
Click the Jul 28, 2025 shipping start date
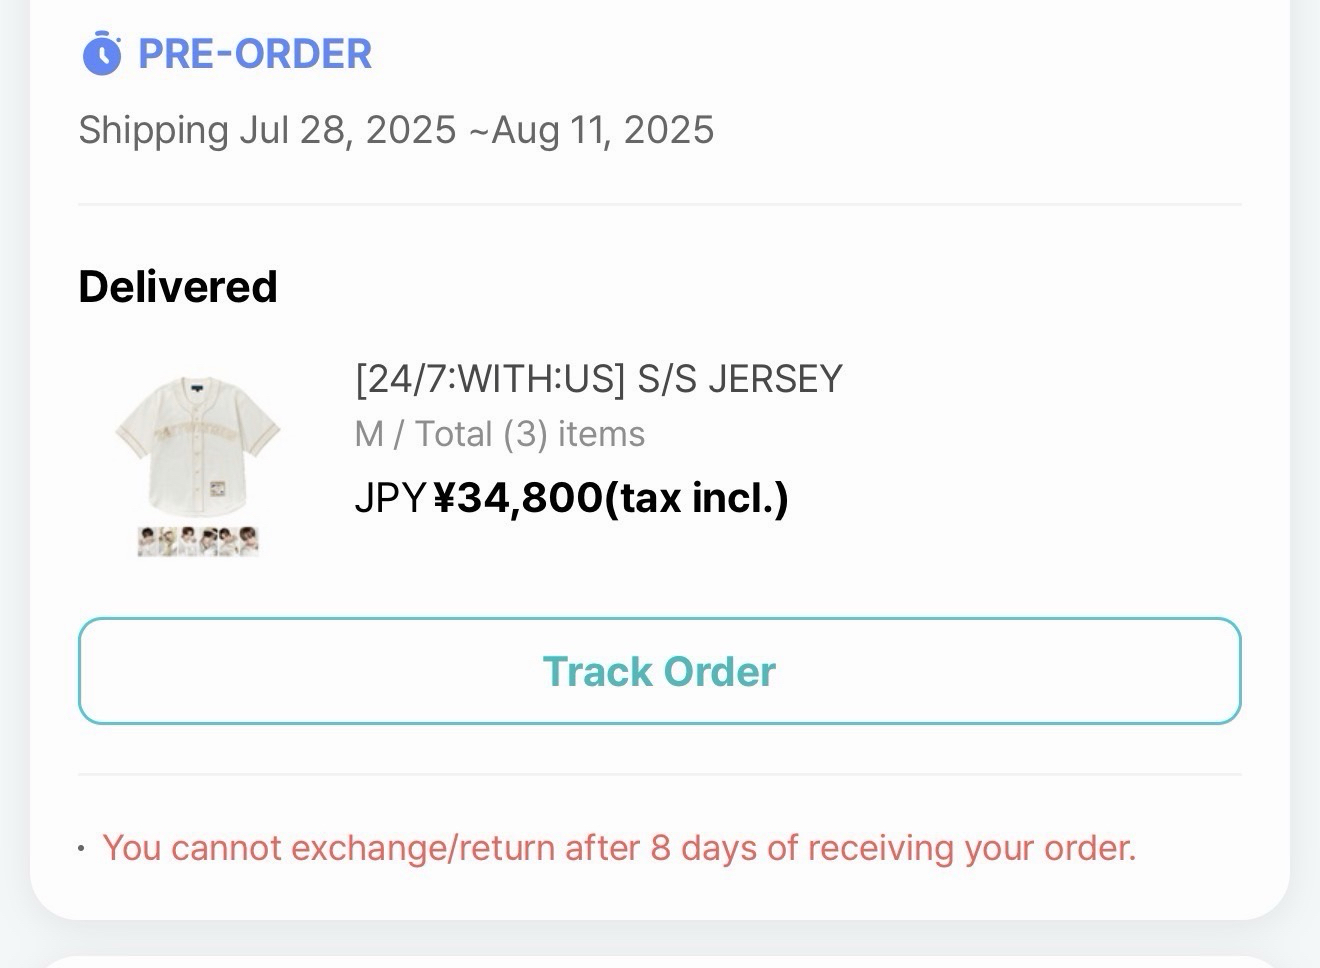(x=347, y=130)
